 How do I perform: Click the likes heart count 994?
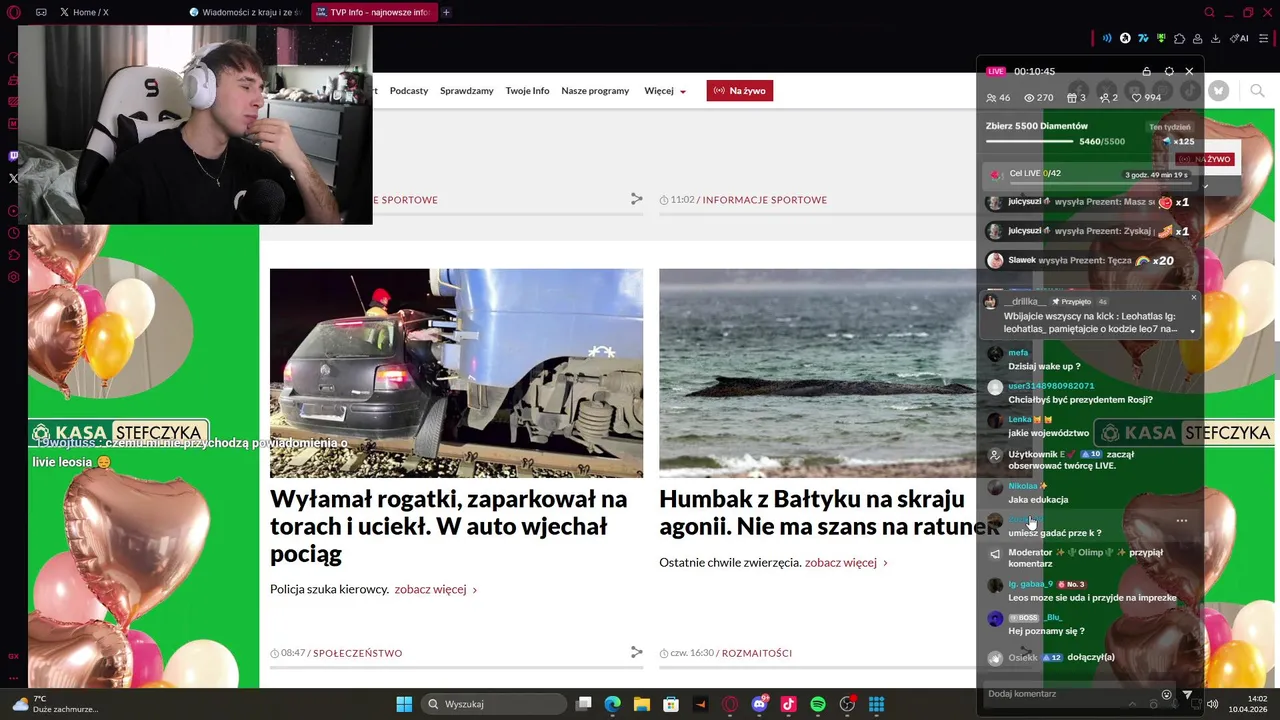(1146, 98)
